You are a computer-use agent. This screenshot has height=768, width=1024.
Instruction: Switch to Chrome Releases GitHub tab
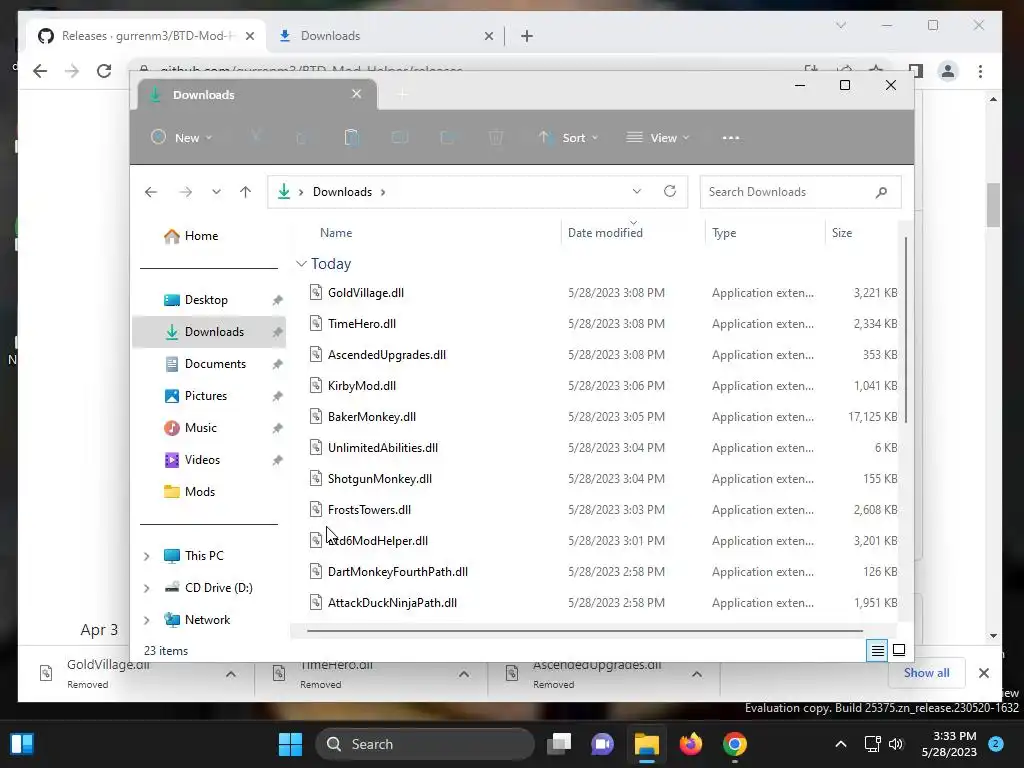point(146,36)
